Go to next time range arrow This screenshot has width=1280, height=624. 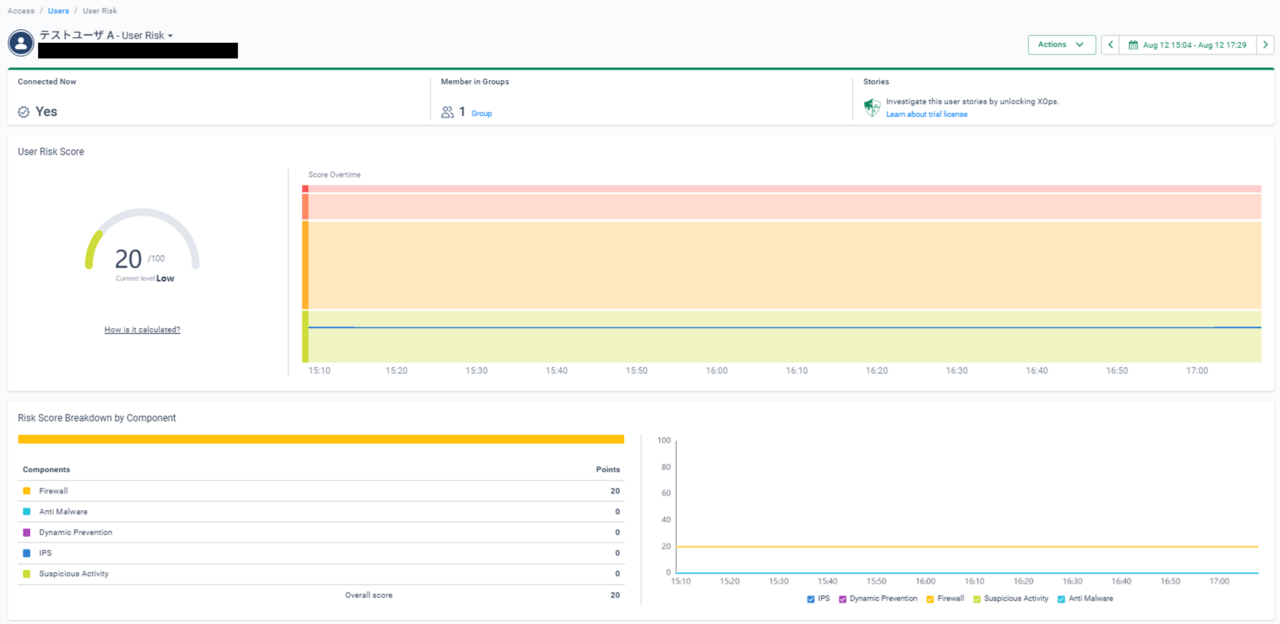tap(1265, 45)
